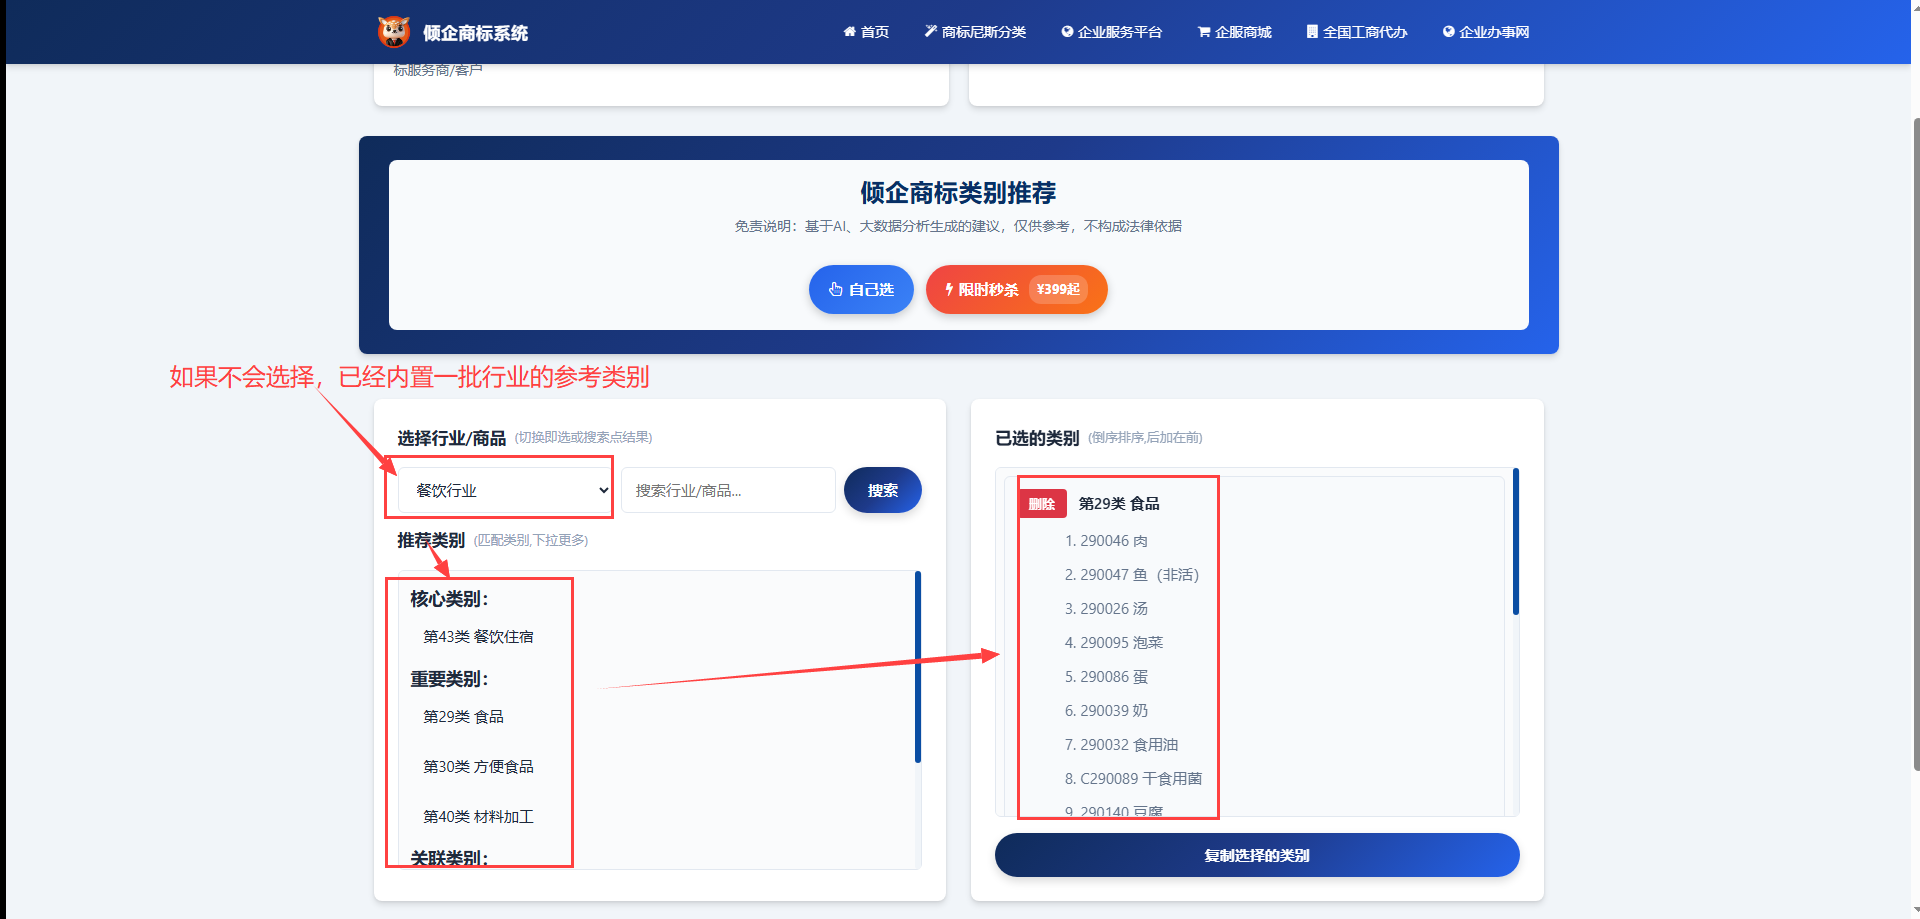
Task: Select 第43类 餐饮住宿 category
Action: click(x=478, y=637)
